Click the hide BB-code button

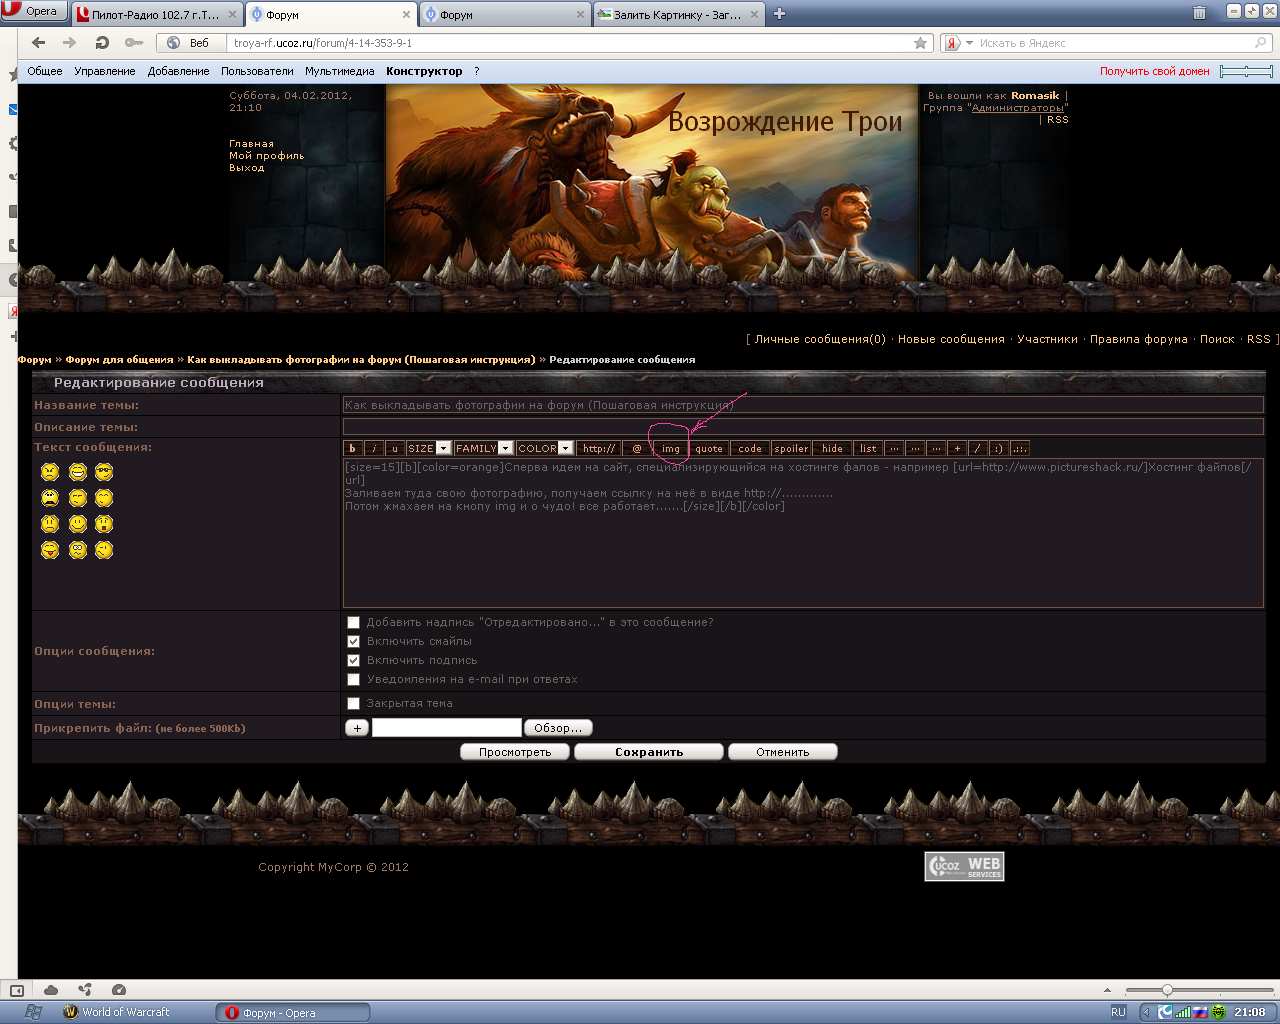tap(832, 449)
